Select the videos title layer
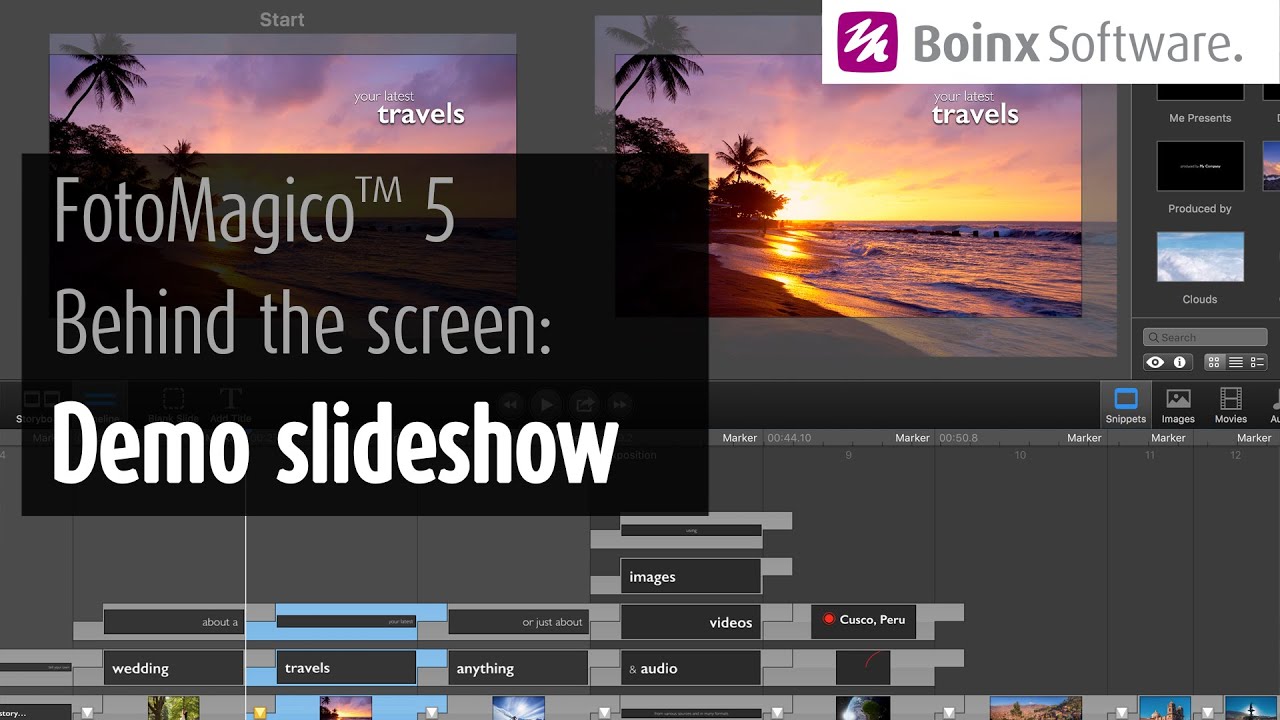The height and width of the screenshot is (720, 1280). (x=691, y=622)
